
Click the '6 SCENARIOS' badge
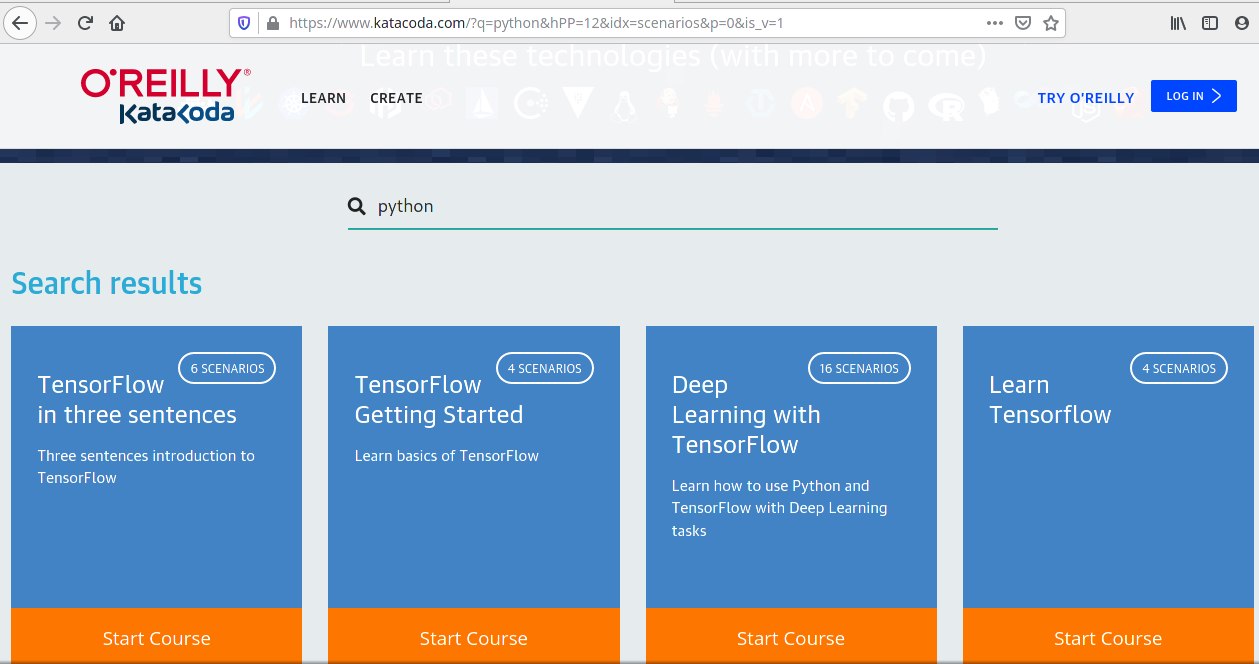pos(227,368)
